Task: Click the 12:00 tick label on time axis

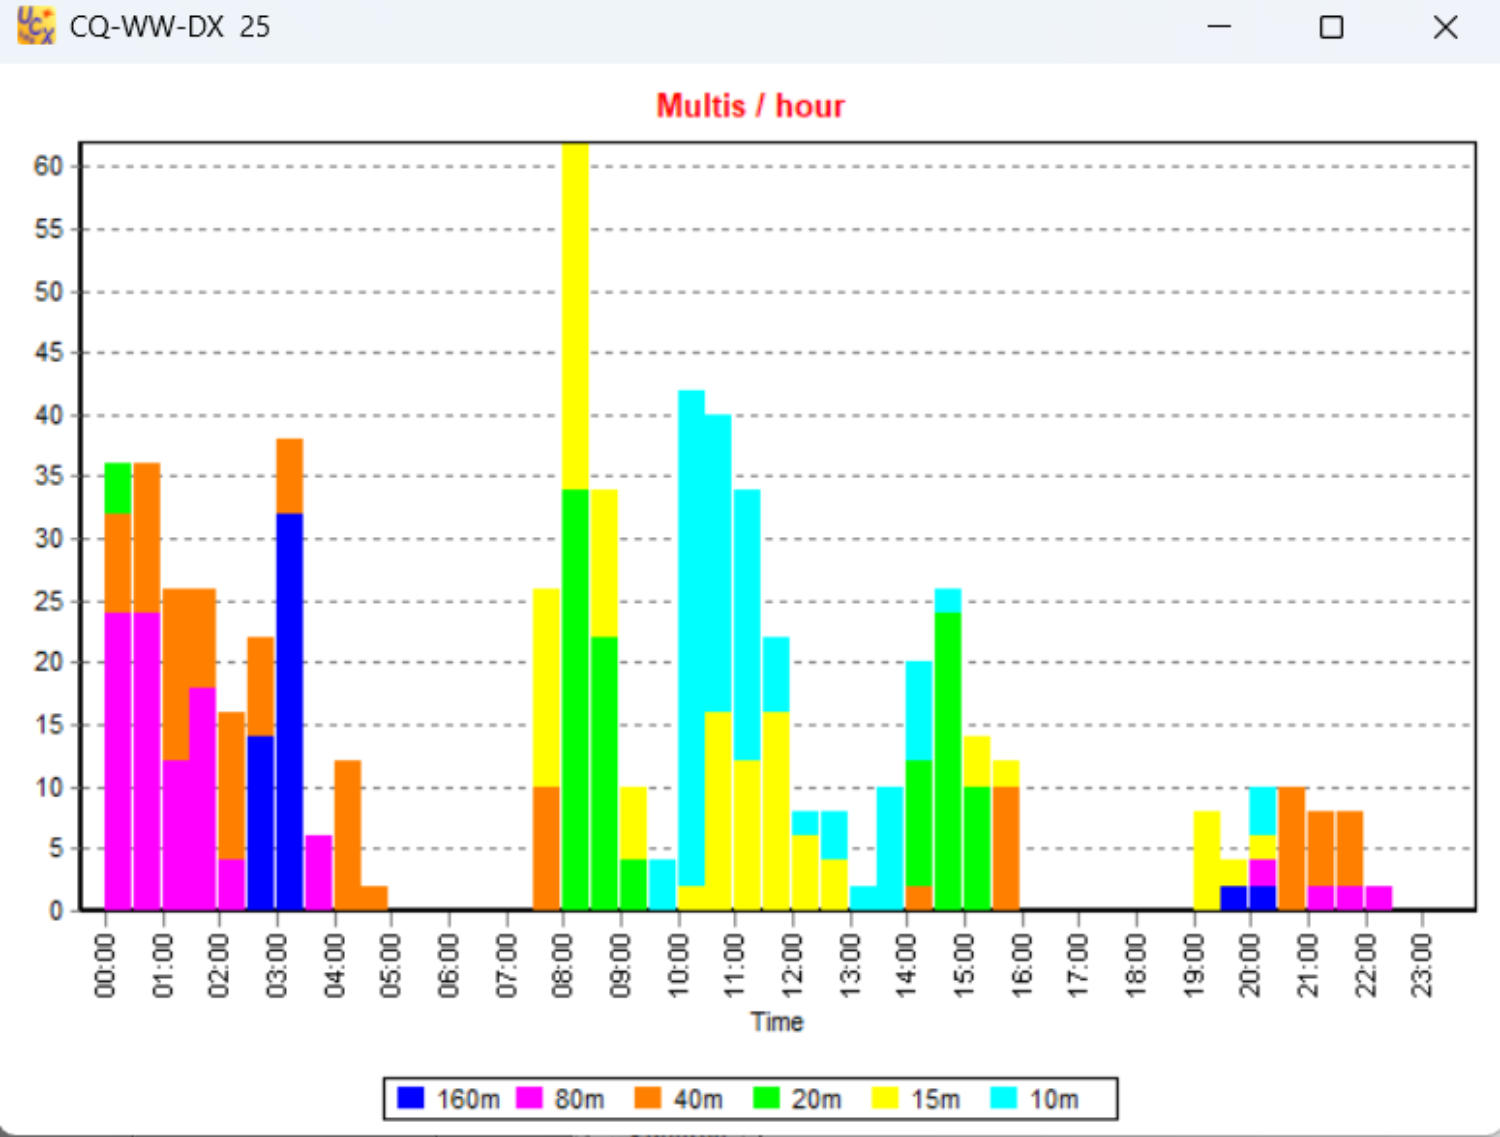Action: point(793,966)
